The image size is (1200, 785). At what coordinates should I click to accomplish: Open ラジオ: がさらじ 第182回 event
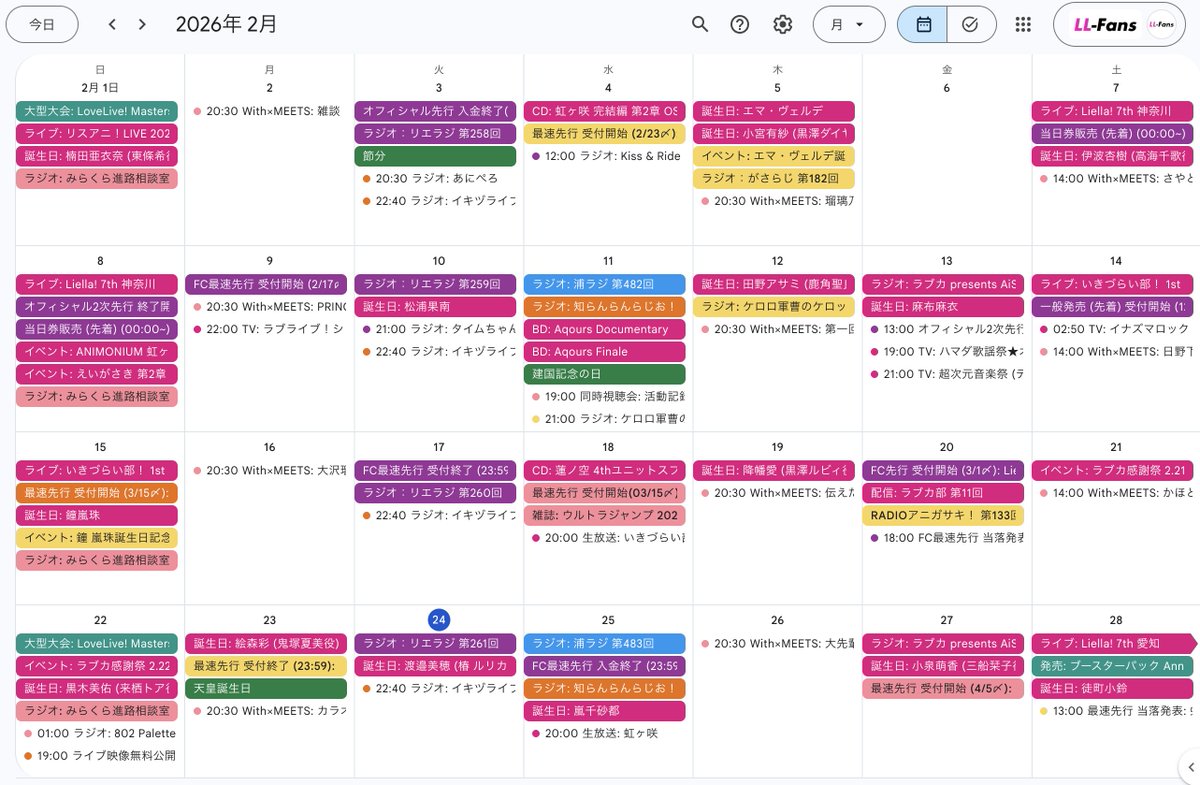pyautogui.click(x=774, y=178)
